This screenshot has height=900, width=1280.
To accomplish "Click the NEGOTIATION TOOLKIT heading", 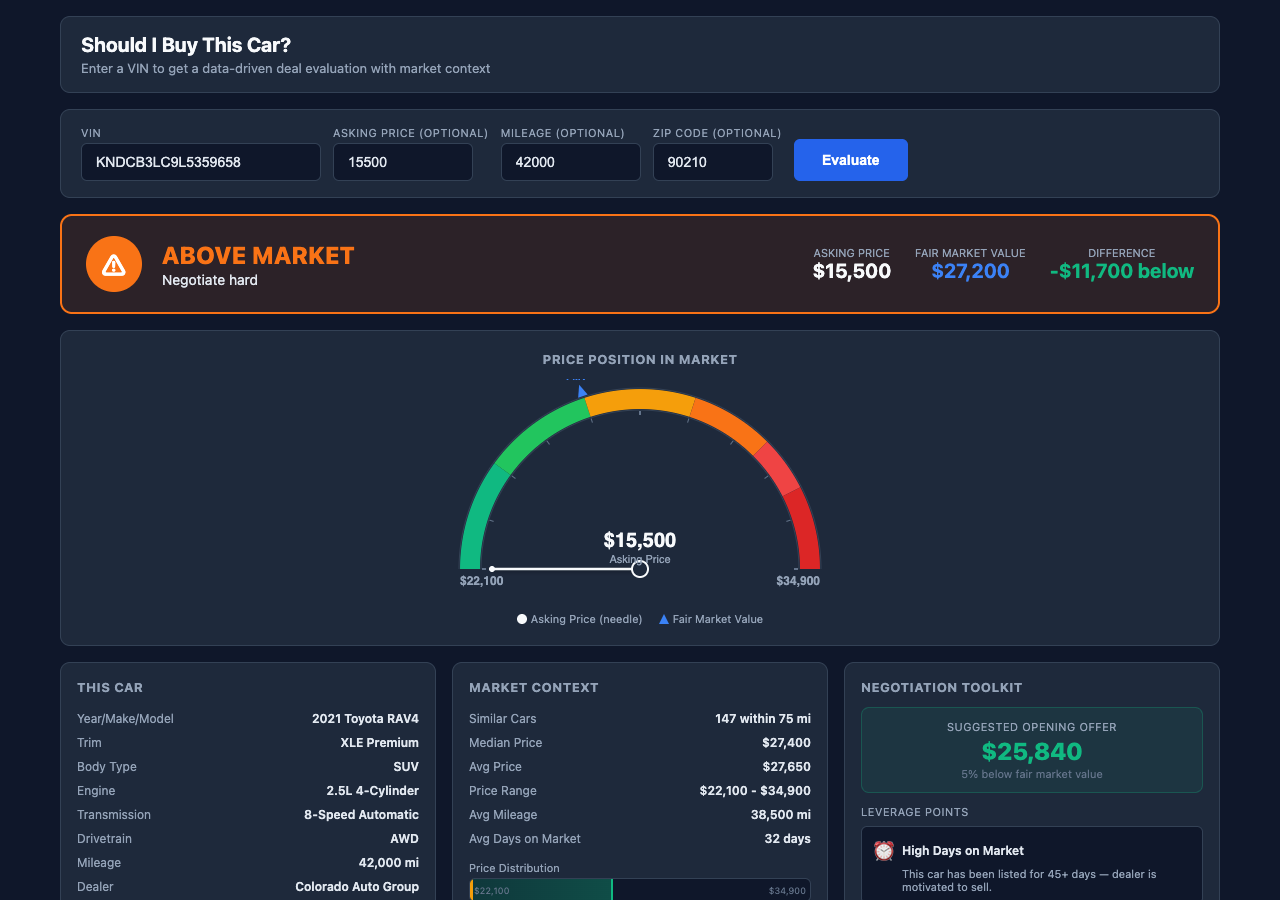I will click(941, 687).
